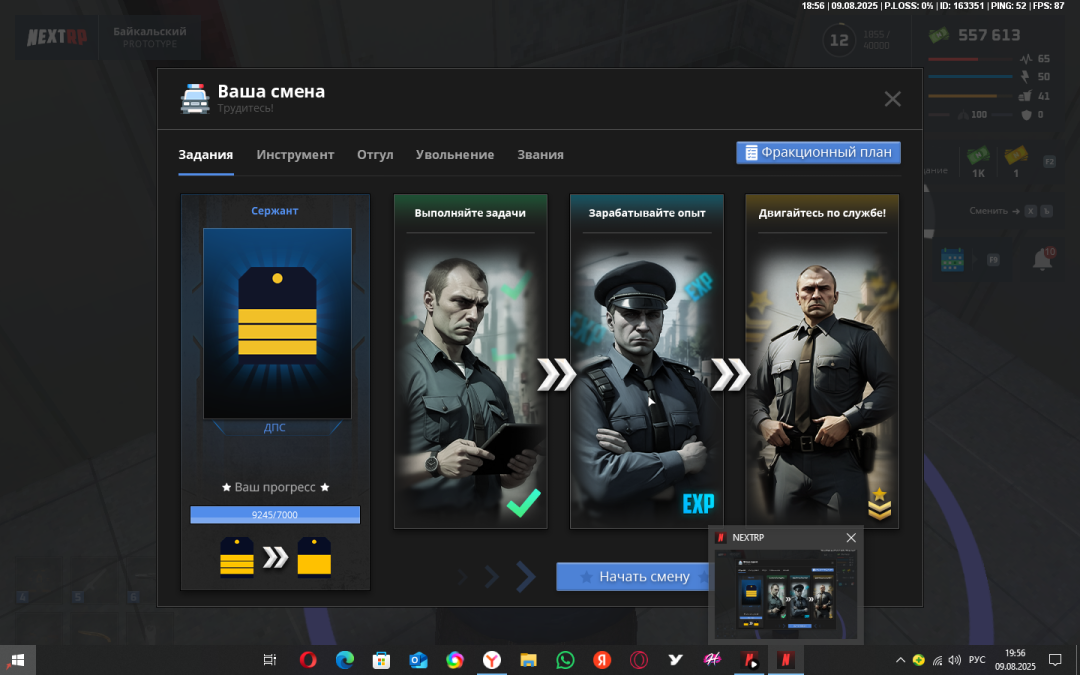This screenshot has height=675, width=1080.
Task: Click the 9245/7000 progress bar
Action: (x=276, y=515)
